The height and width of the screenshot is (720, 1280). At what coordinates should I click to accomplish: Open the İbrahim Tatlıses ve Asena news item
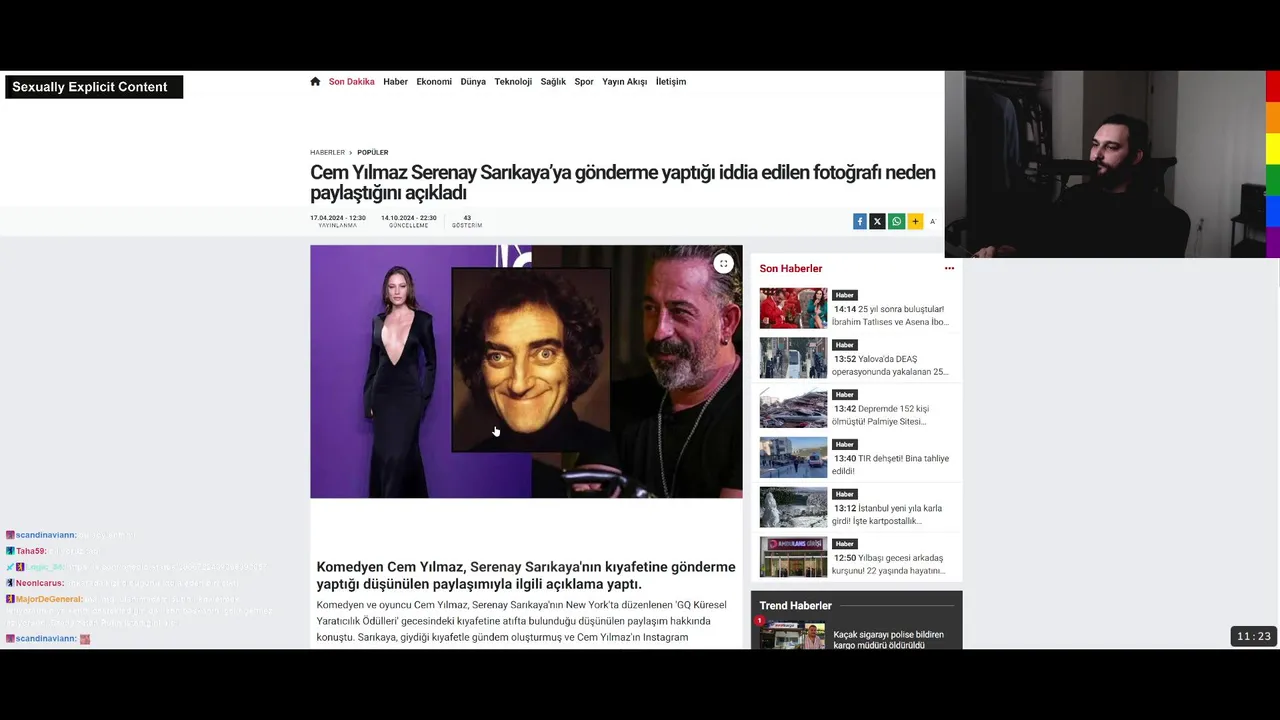click(890, 316)
